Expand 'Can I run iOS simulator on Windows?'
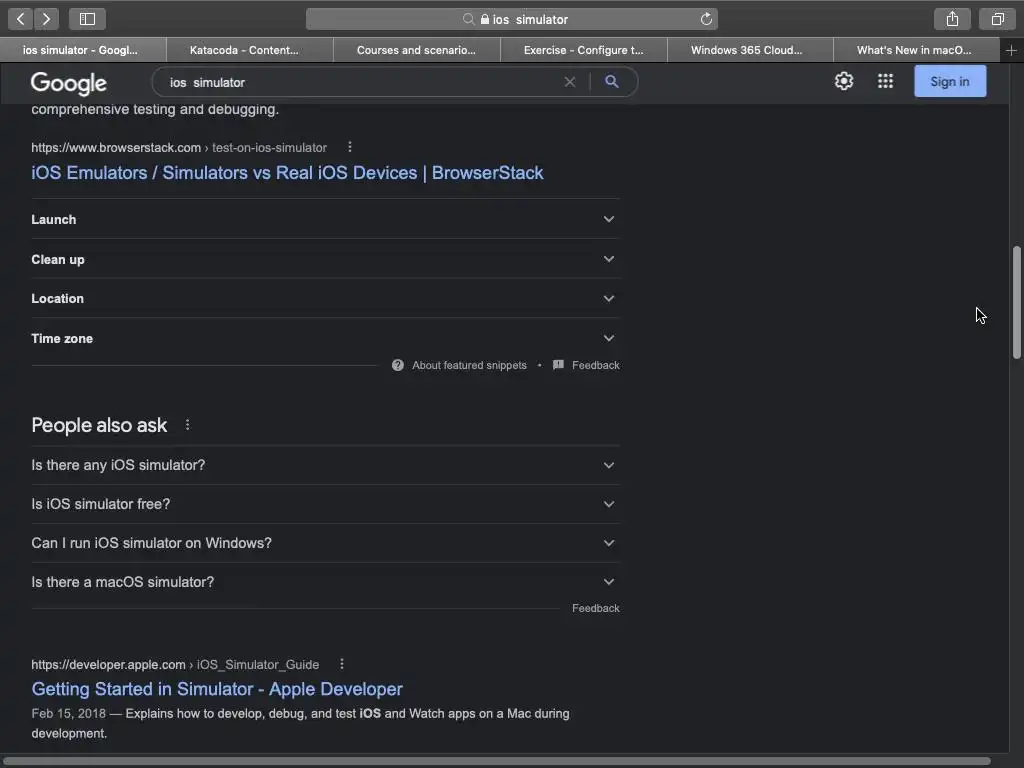Image resolution: width=1024 pixels, height=768 pixels. click(x=325, y=543)
